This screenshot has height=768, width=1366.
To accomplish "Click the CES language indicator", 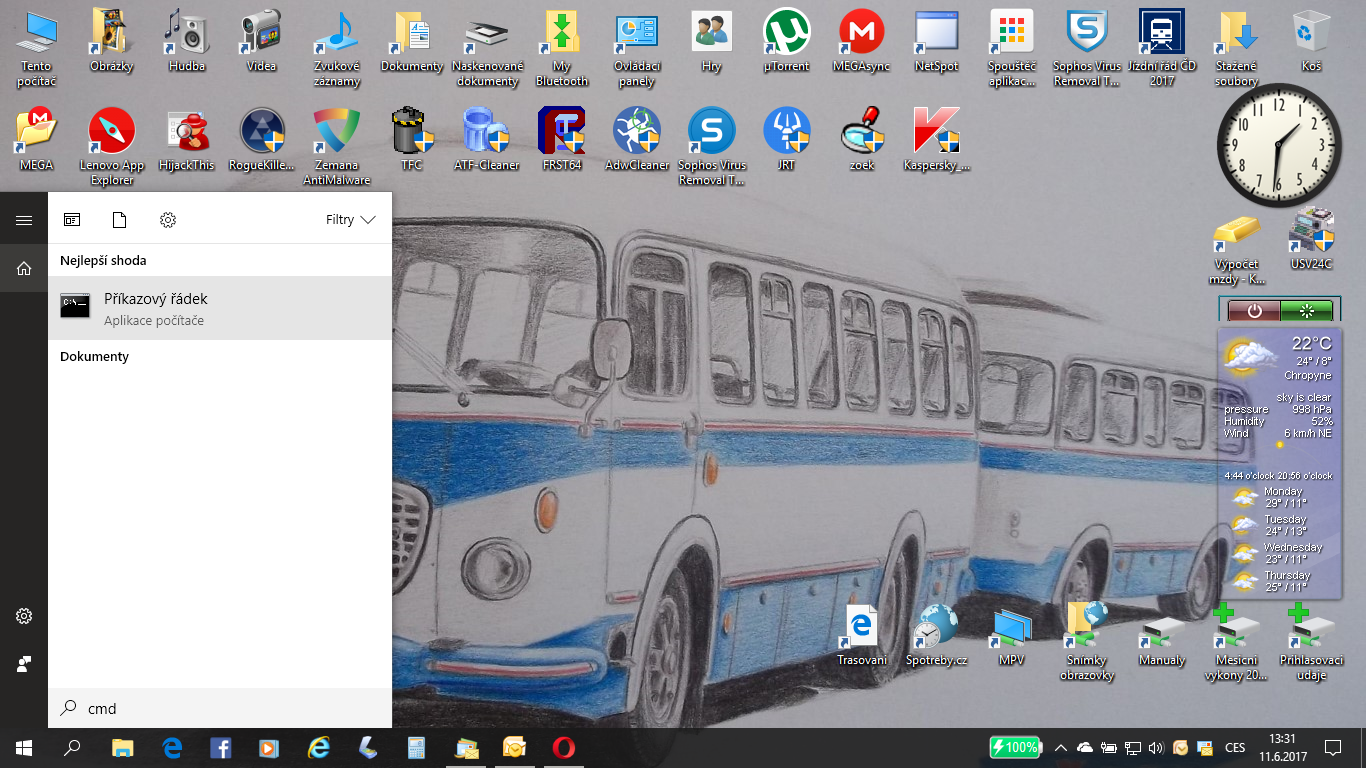I will [1235, 747].
